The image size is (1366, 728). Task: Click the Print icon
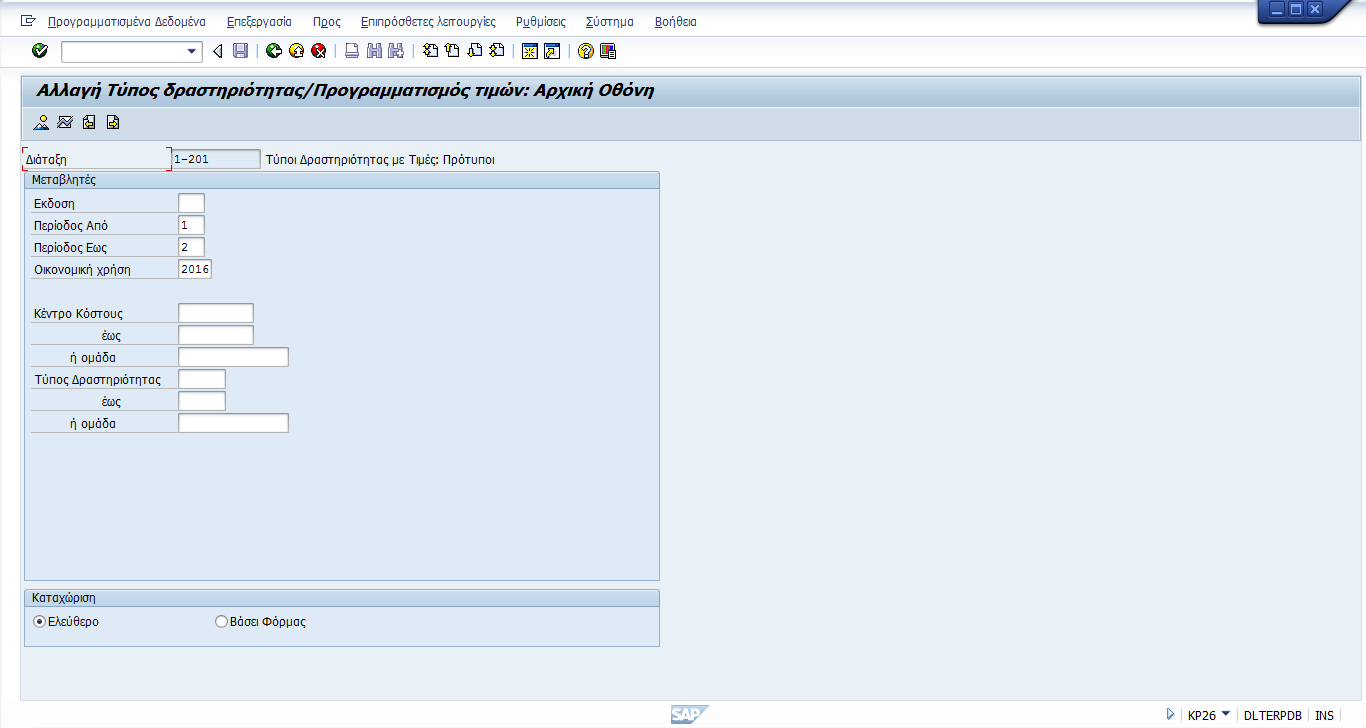click(352, 51)
